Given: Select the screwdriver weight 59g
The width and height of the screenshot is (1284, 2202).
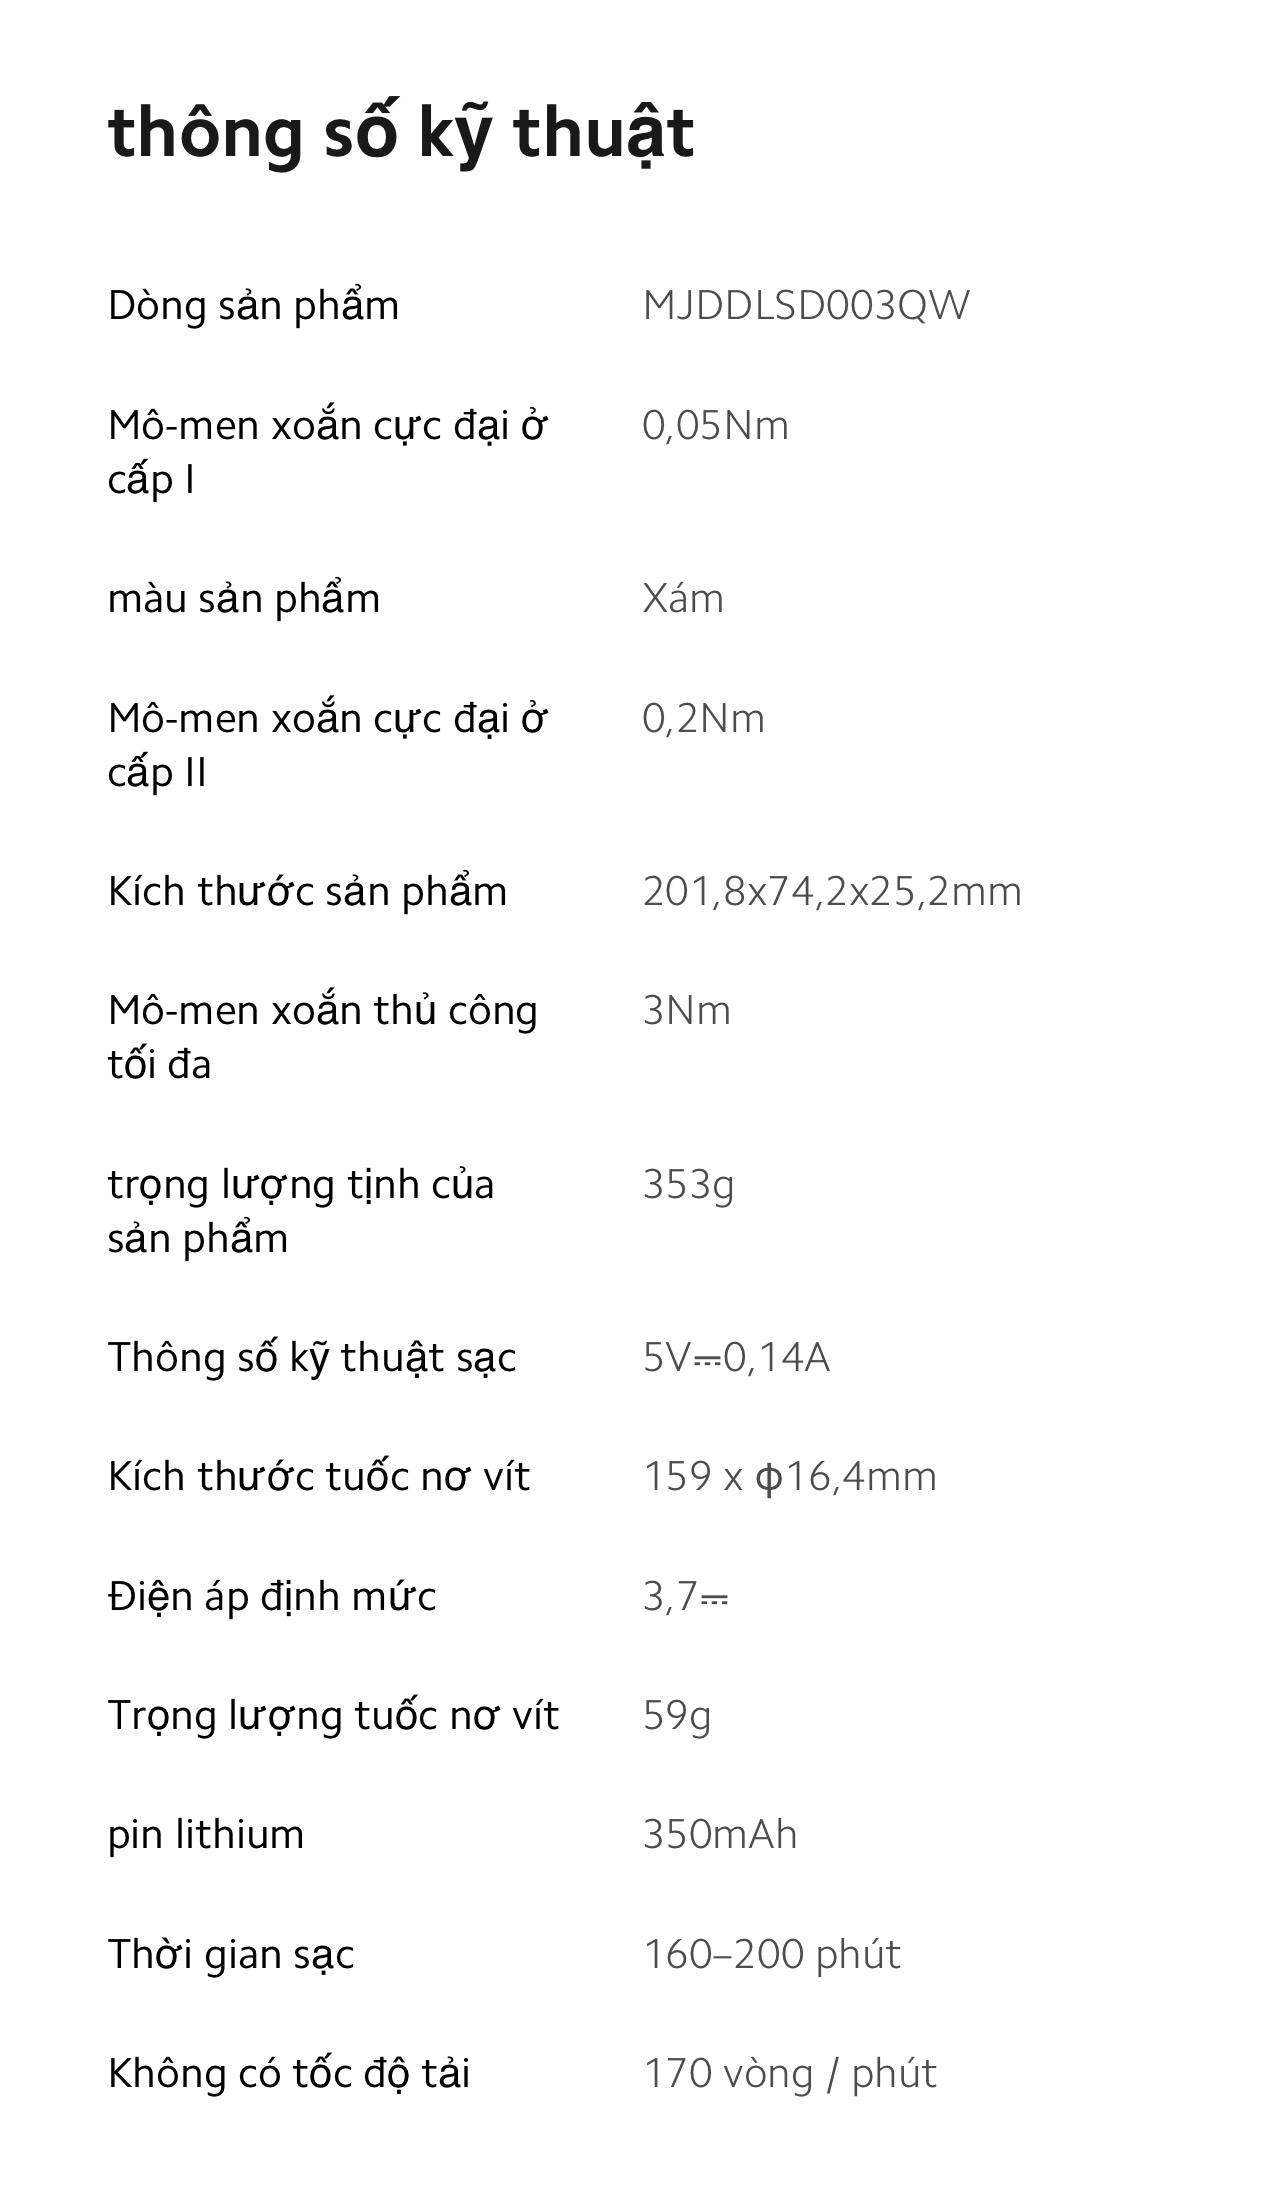Looking at the screenshot, I should click(x=677, y=1717).
